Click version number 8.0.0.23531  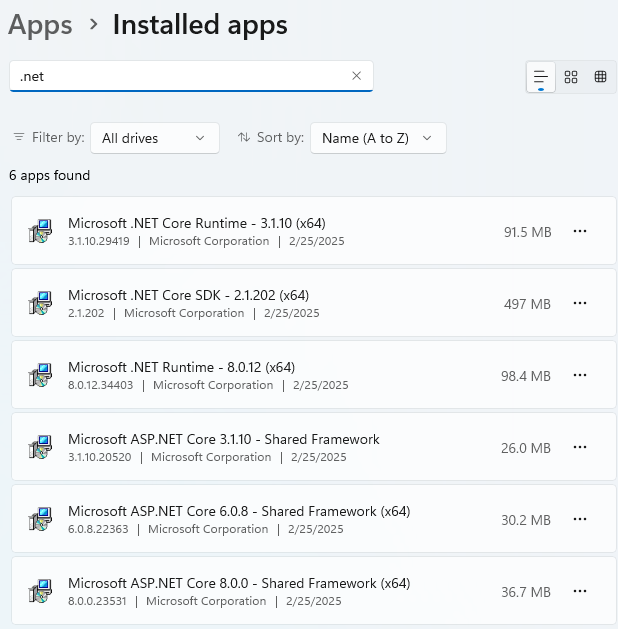[x=97, y=601]
